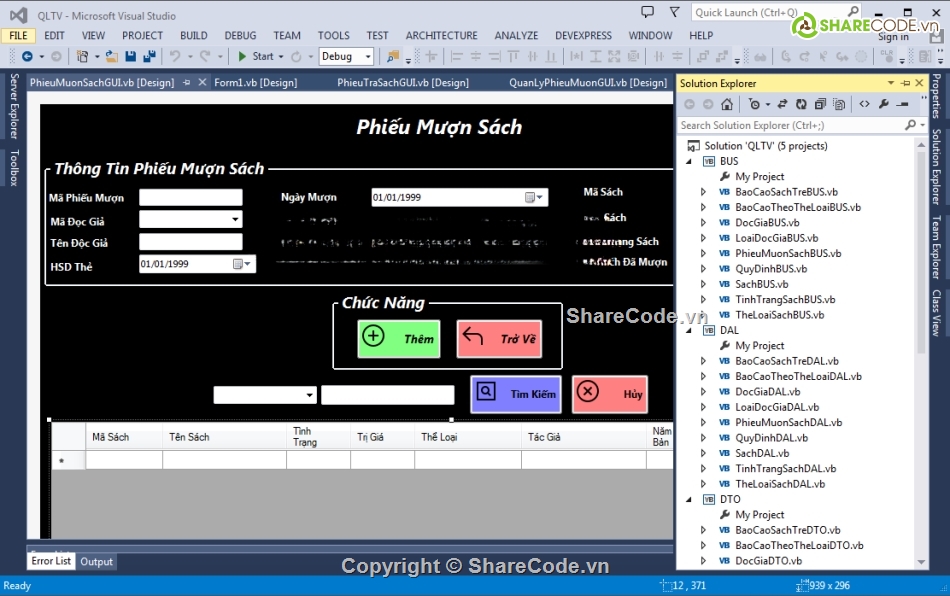Start debugging with the green Start button
The width and height of the screenshot is (950, 596).
click(x=256, y=56)
